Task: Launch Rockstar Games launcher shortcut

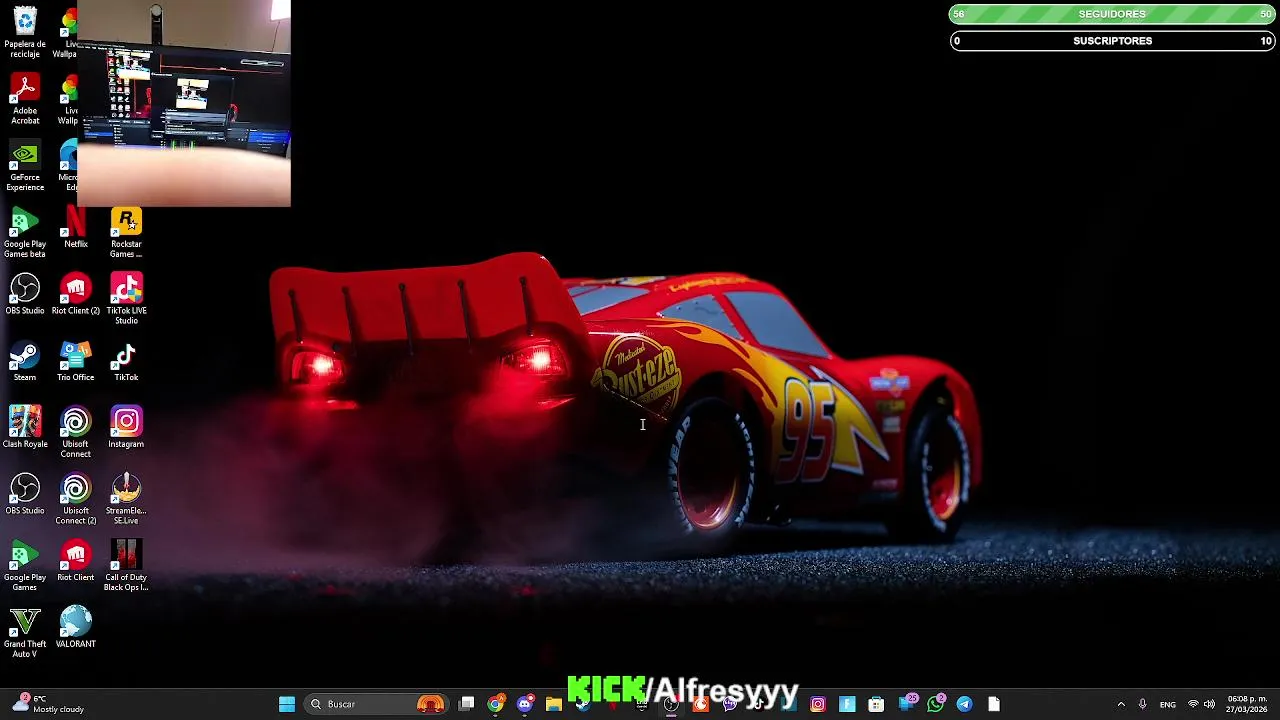Action: 126,233
